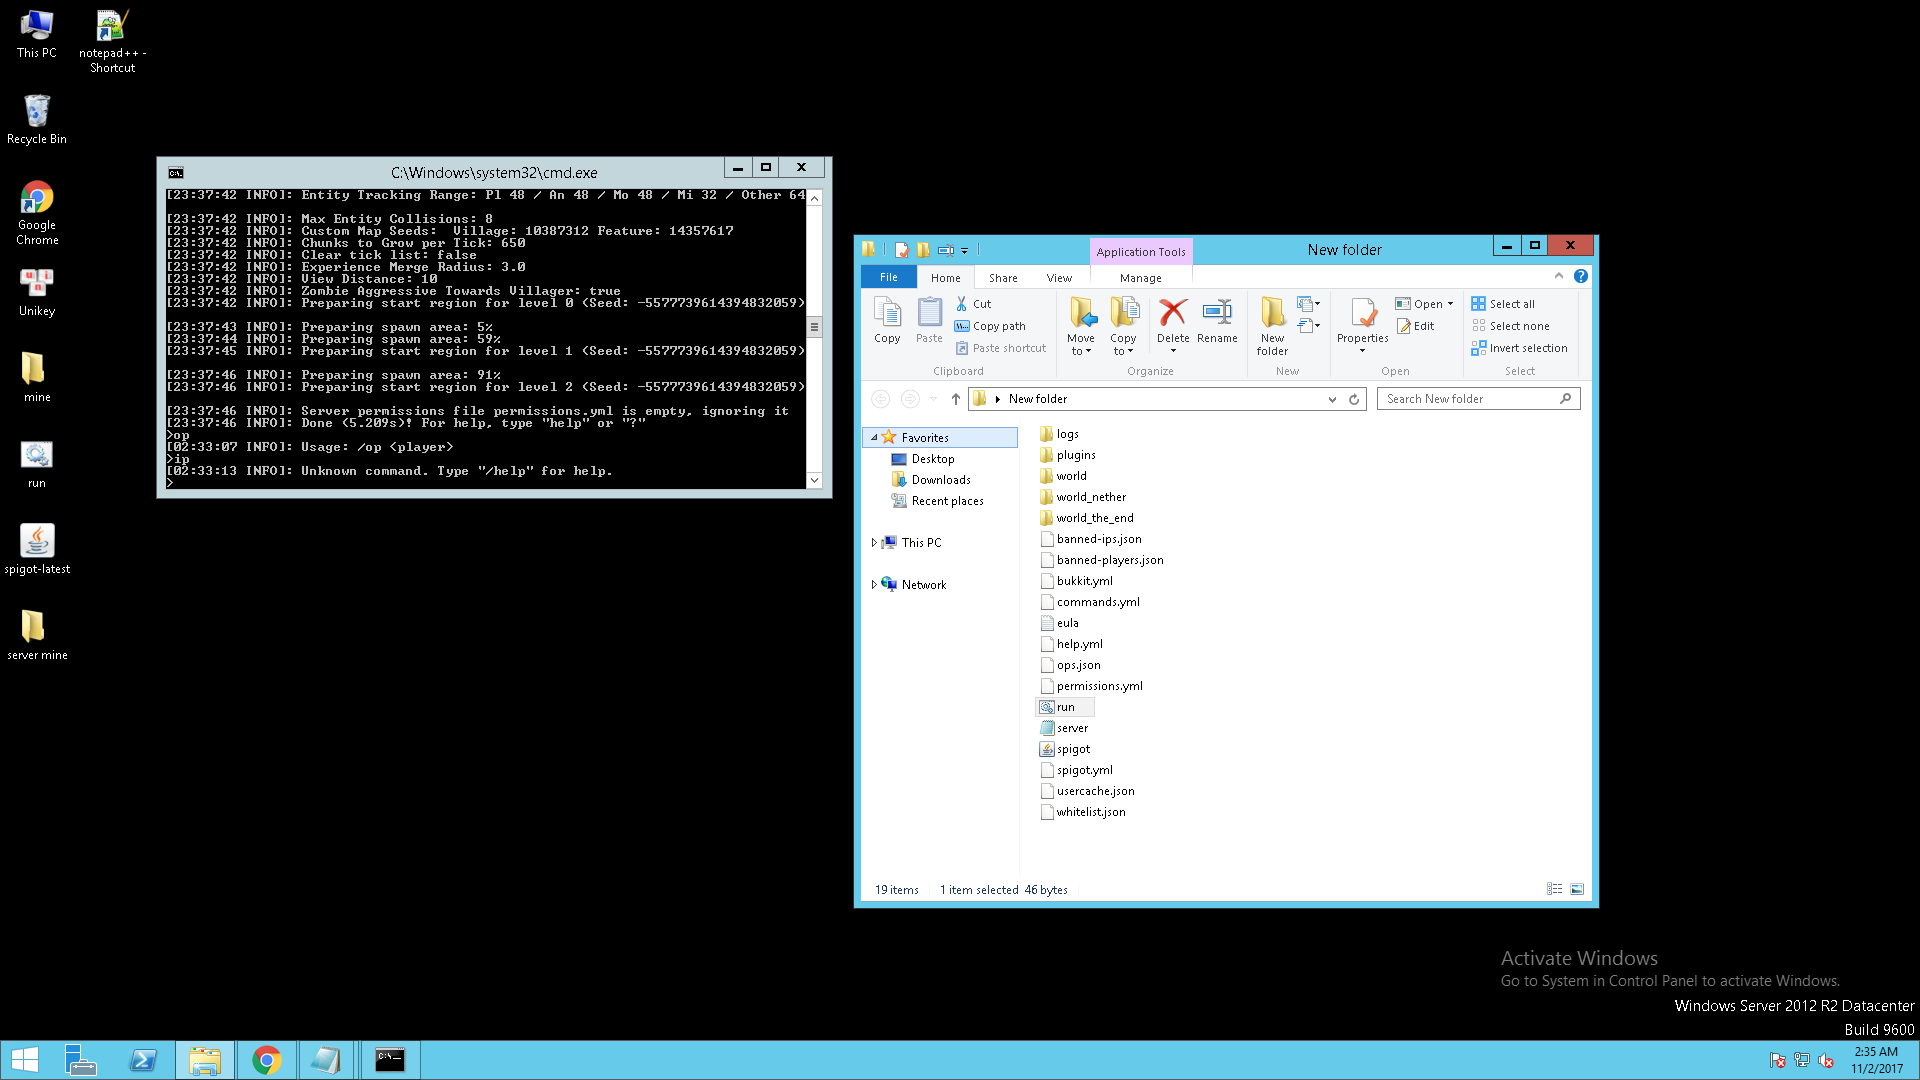
Task: Click the Delete icon in the ribbon
Action: coord(1173,314)
